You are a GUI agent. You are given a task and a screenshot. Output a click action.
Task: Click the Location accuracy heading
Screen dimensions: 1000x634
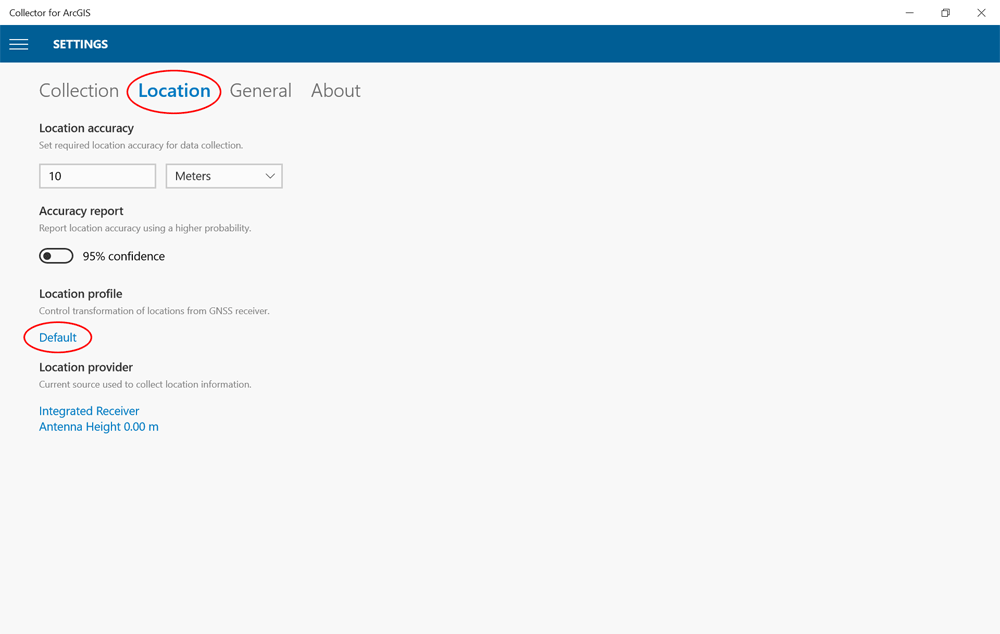[87, 128]
